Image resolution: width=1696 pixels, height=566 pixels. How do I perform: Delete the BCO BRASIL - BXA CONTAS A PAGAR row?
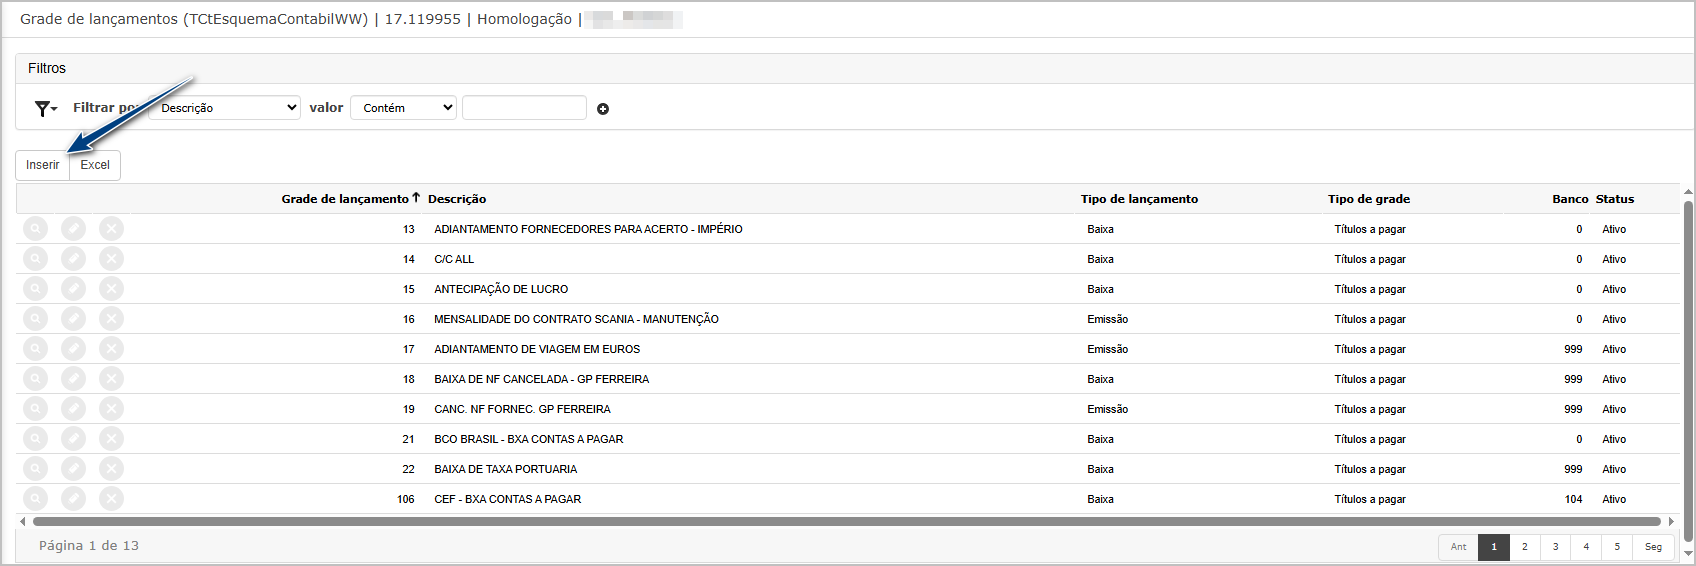point(111,439)
